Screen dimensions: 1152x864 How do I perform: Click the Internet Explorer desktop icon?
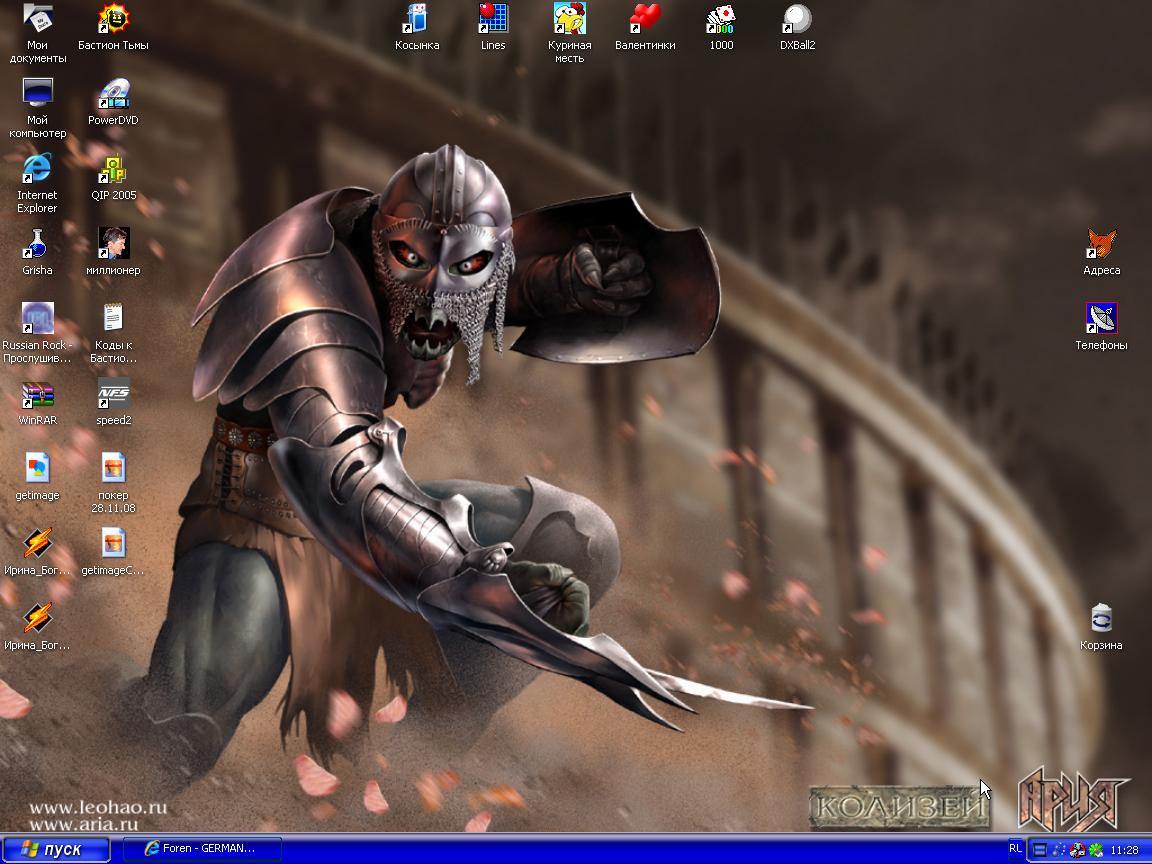point(37,183)
